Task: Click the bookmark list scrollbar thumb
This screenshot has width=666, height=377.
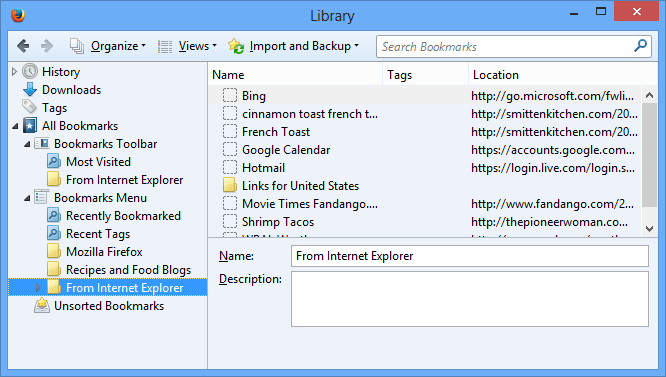Action: (x=649, y=155)
